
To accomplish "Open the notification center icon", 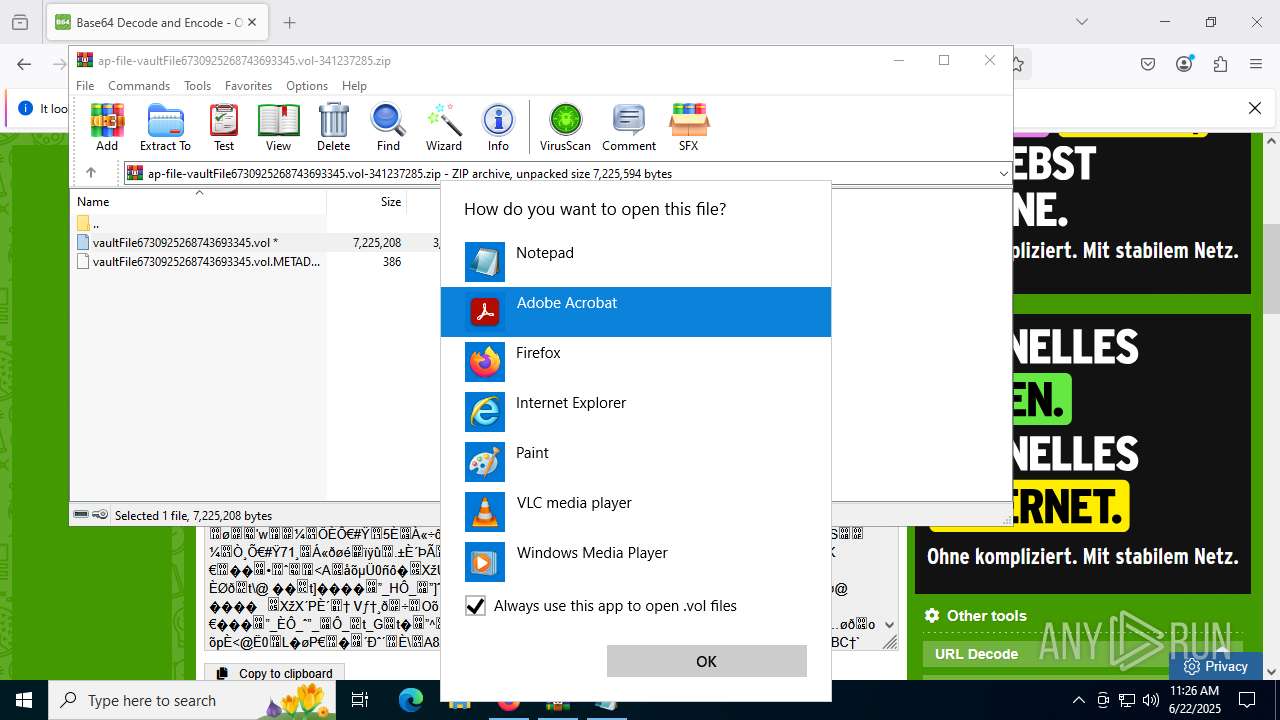I will pos(1247,700).
